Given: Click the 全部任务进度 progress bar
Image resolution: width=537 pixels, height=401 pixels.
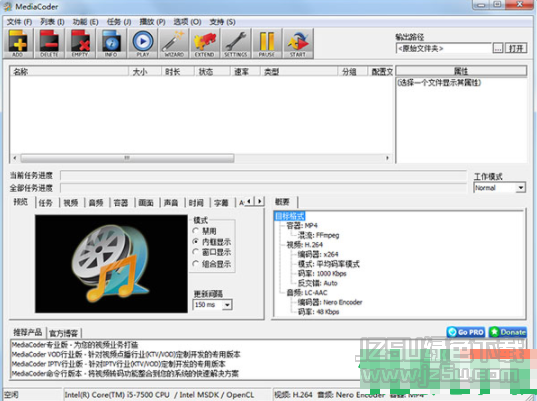Looking at the screenshot, I should pyautogui.click(x=263, y=188).
